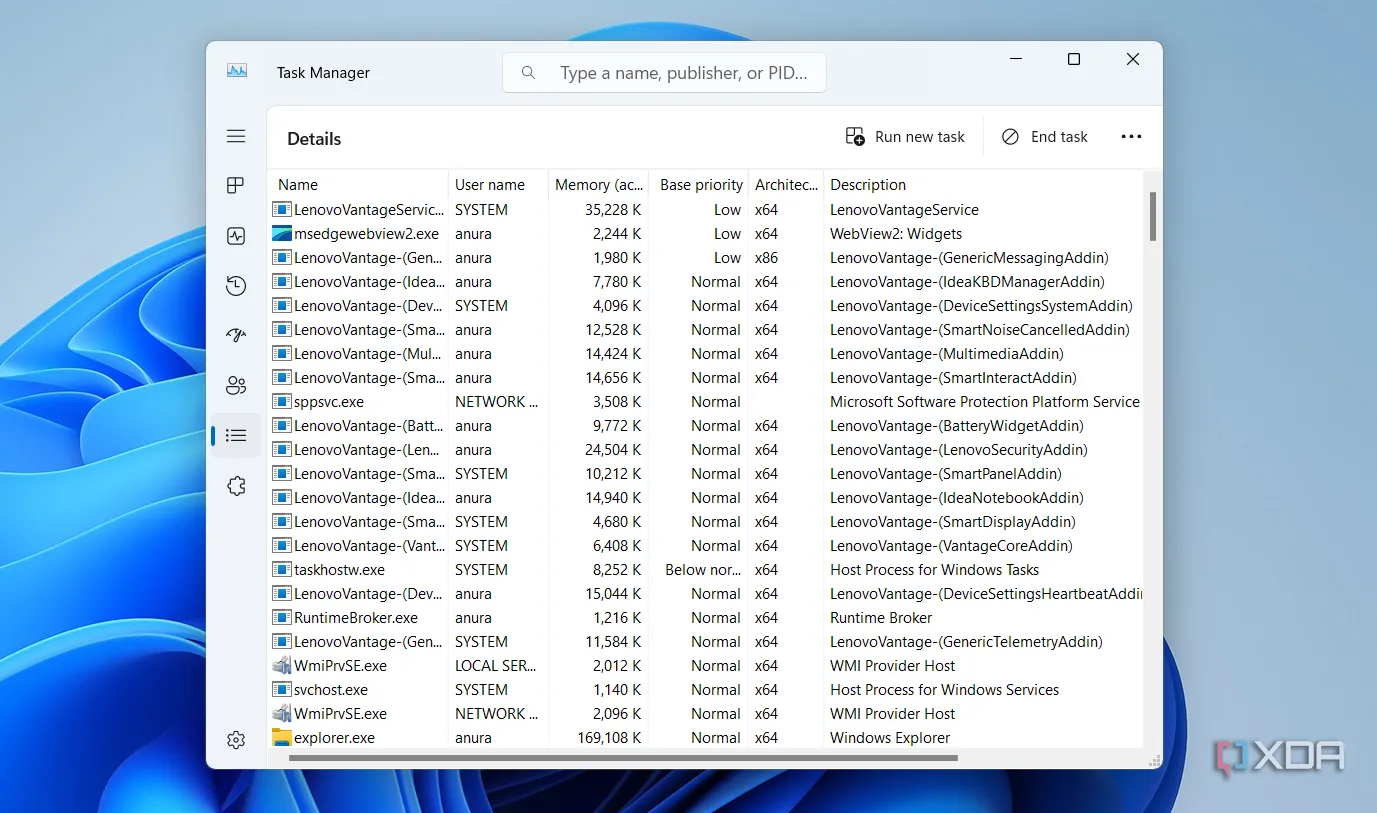1377x813 pixels.
Task: Open the Users page icon
Action: pyautogui.click(x=236, y=386)
